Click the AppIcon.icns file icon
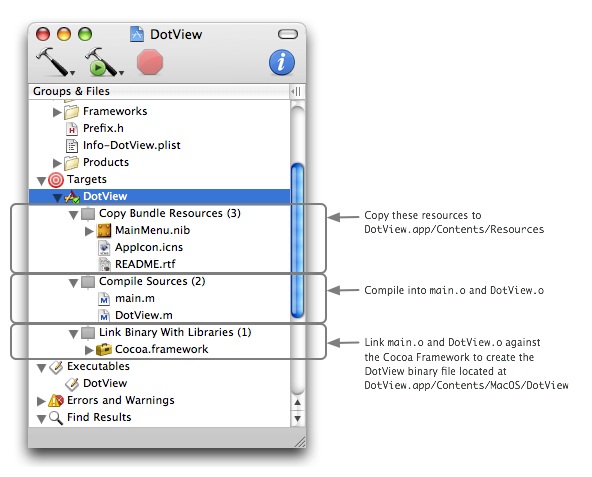The height and width of the screenshot is (477, 592). tap(104, 248)
